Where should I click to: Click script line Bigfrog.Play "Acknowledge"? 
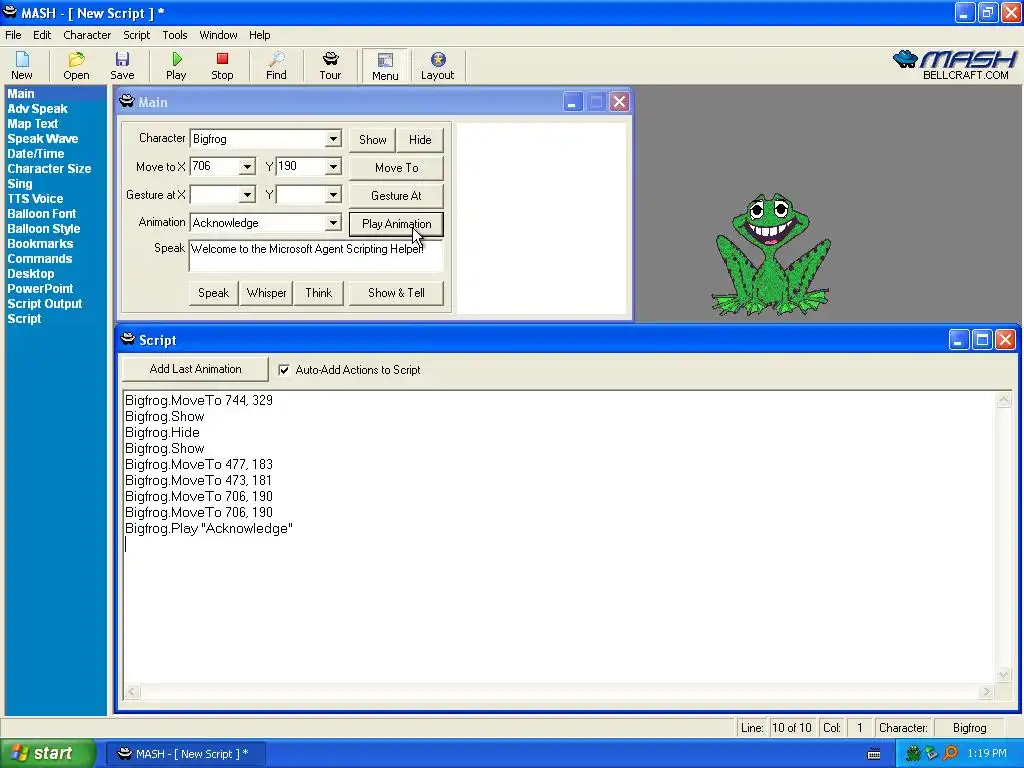[209, 529]
